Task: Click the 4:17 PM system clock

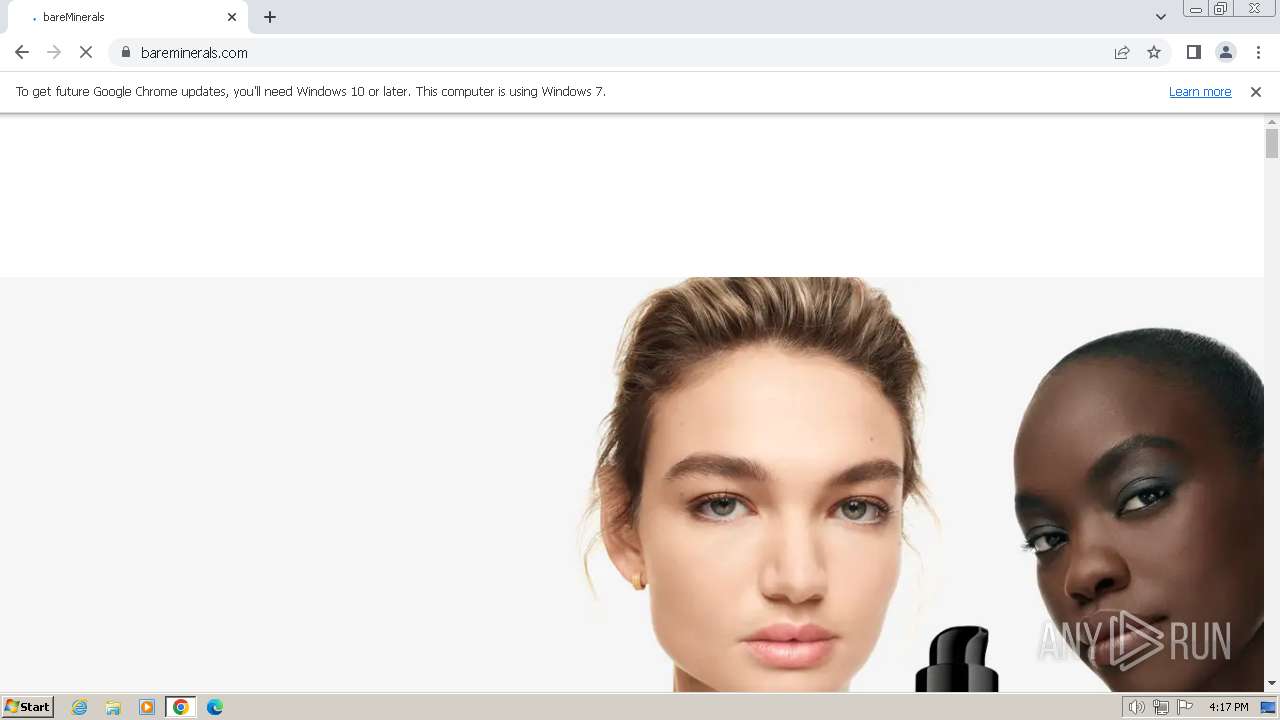Action: pyautogui.click(x=1228, y=707)
